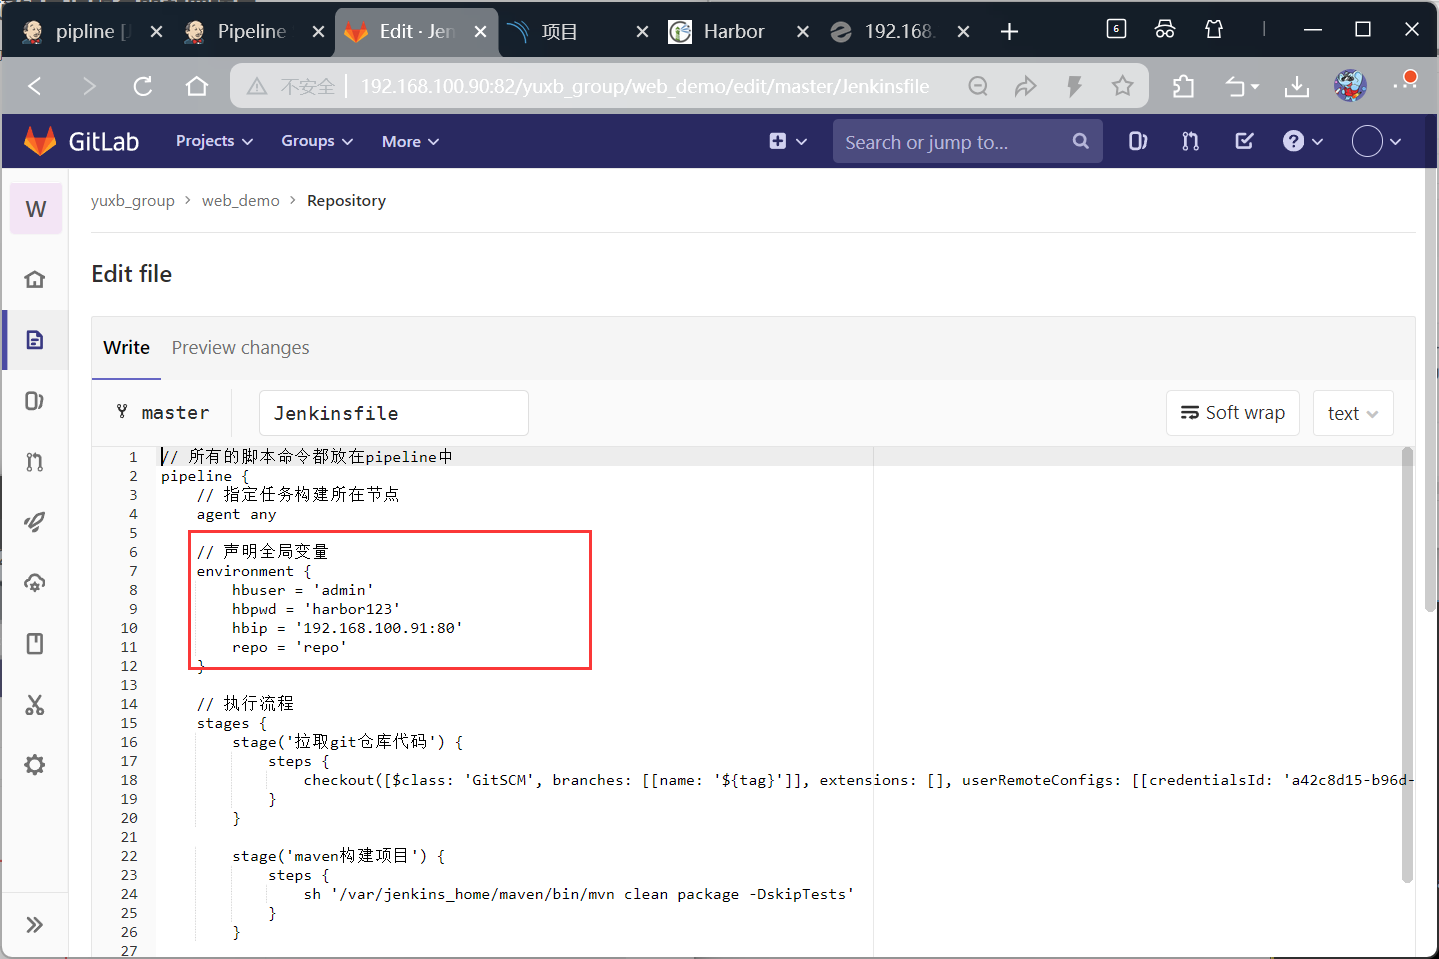
Task: Open the CI/CD rocket icon in sidebar
Action: pyautogui.click(x=35, y=522)
